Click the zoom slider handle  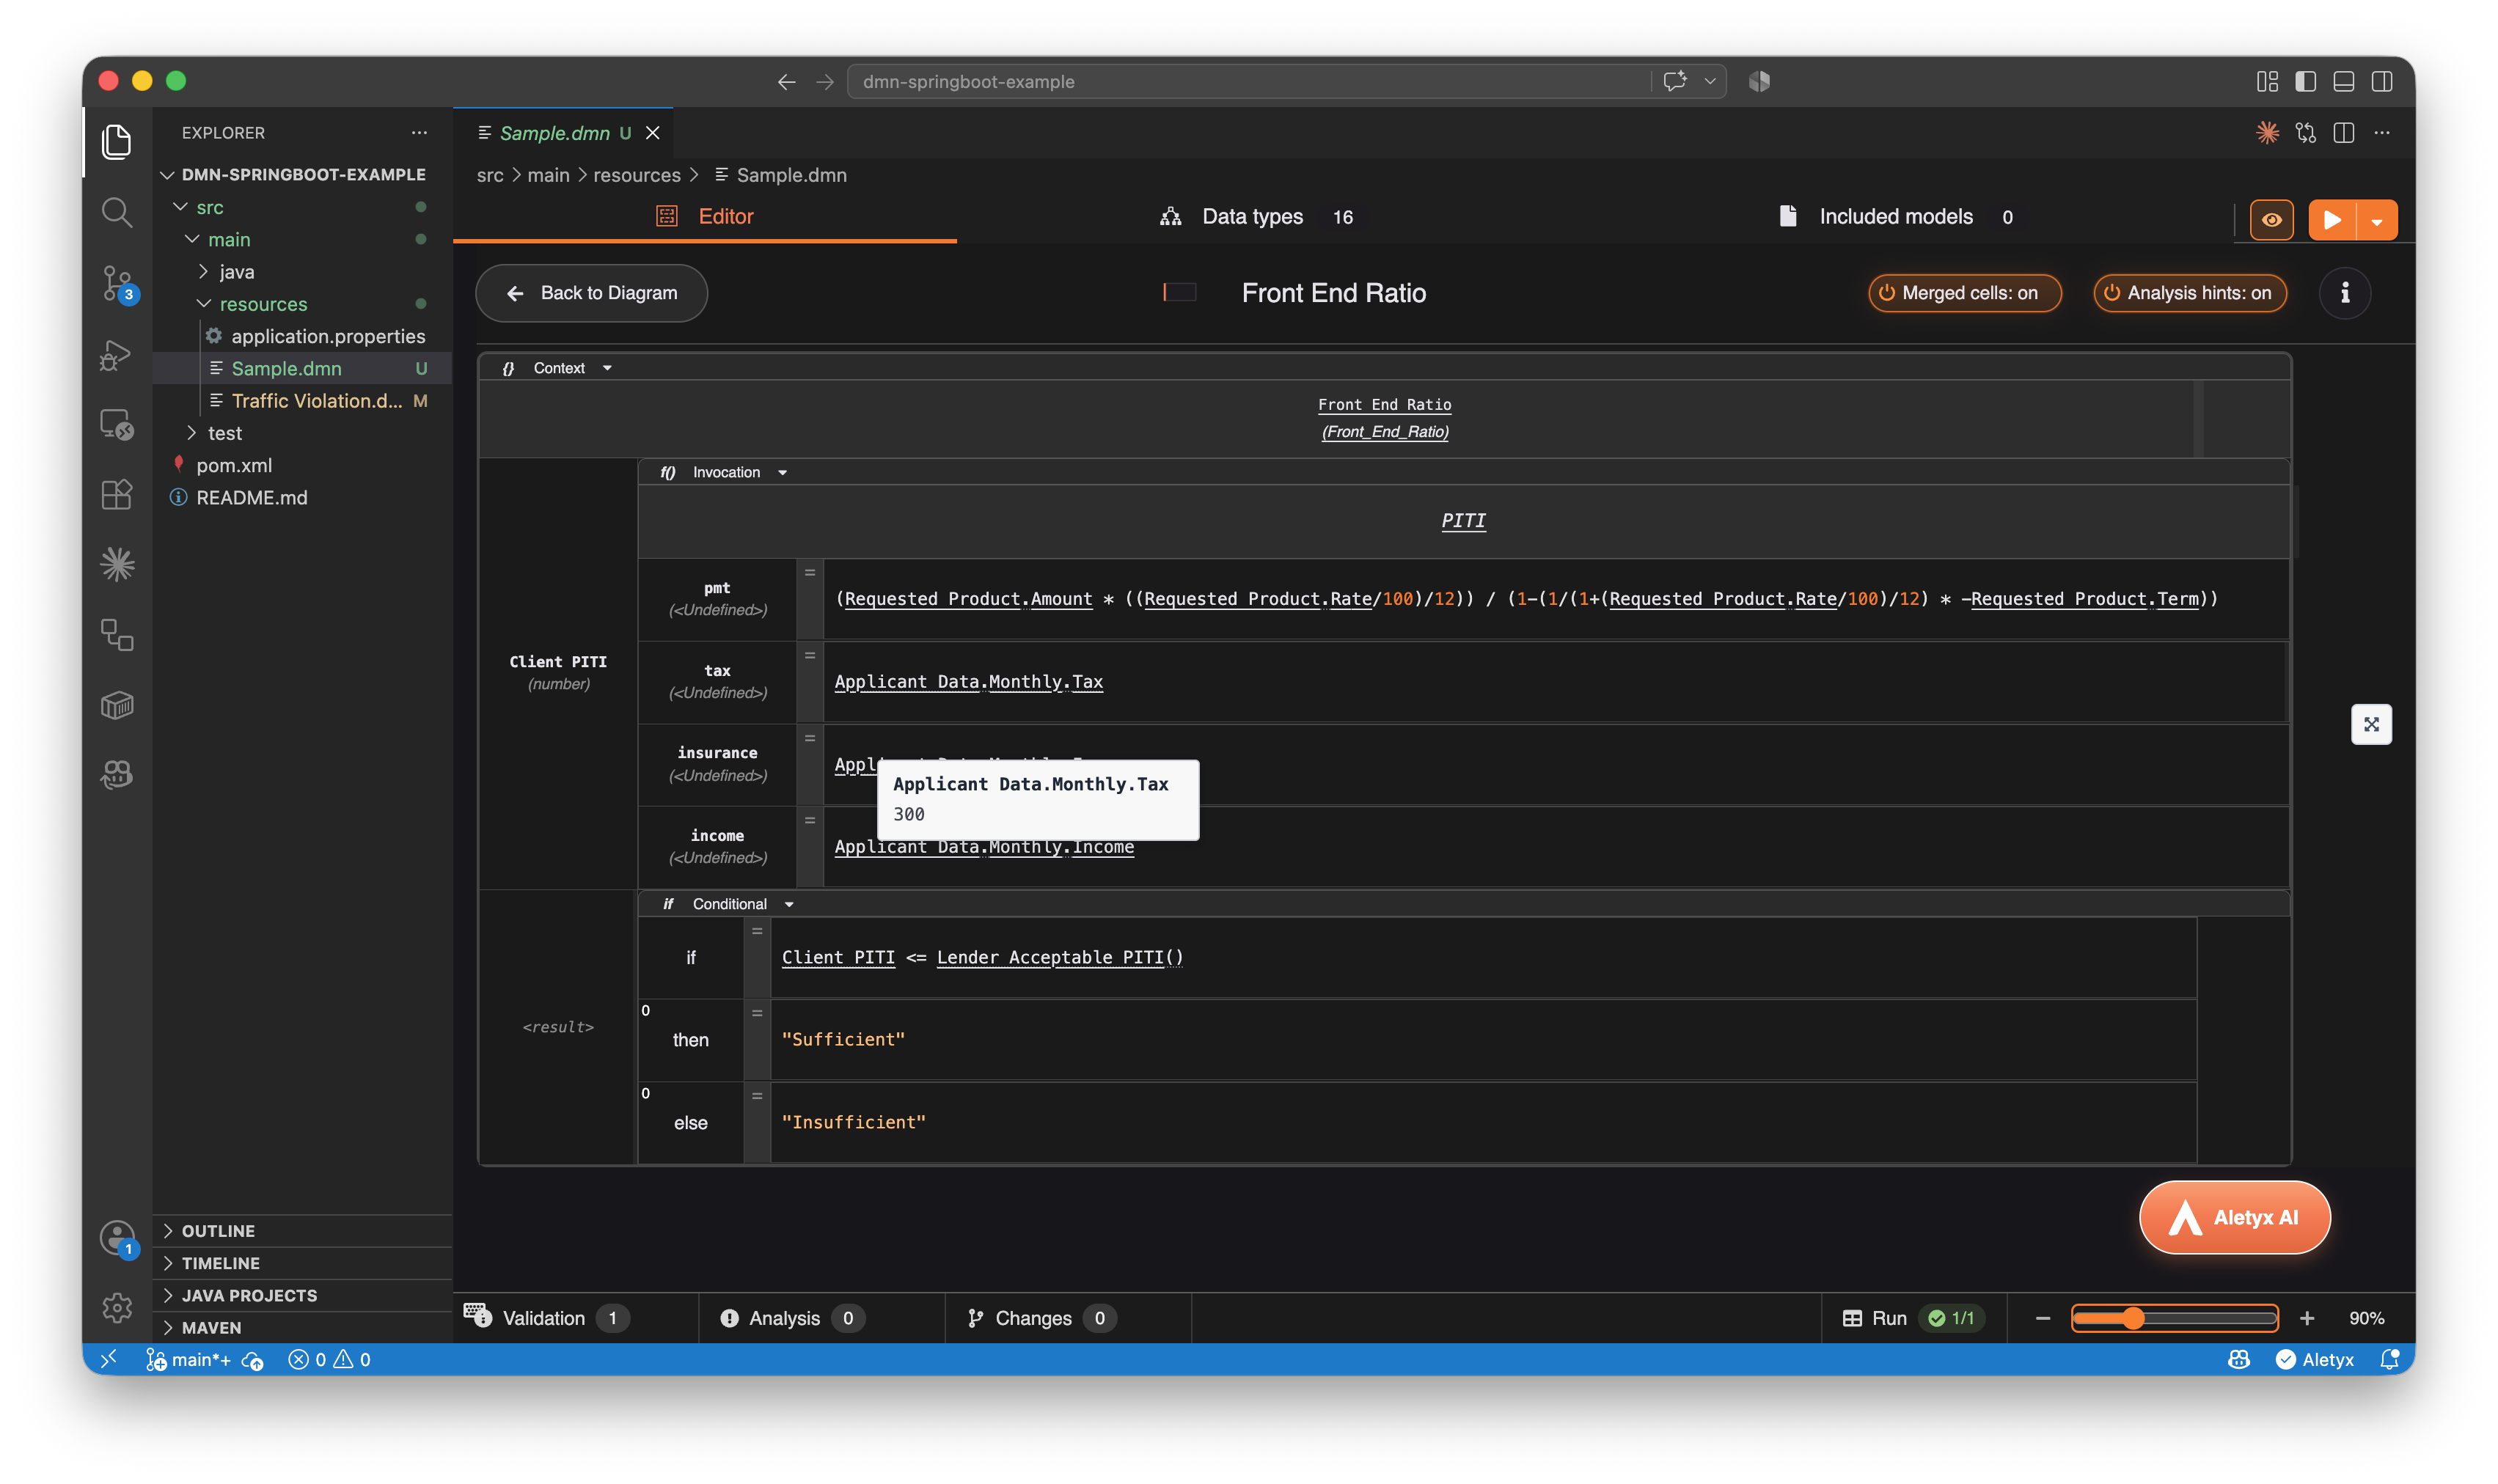pyautogui.click(x=2132, y=1318)
